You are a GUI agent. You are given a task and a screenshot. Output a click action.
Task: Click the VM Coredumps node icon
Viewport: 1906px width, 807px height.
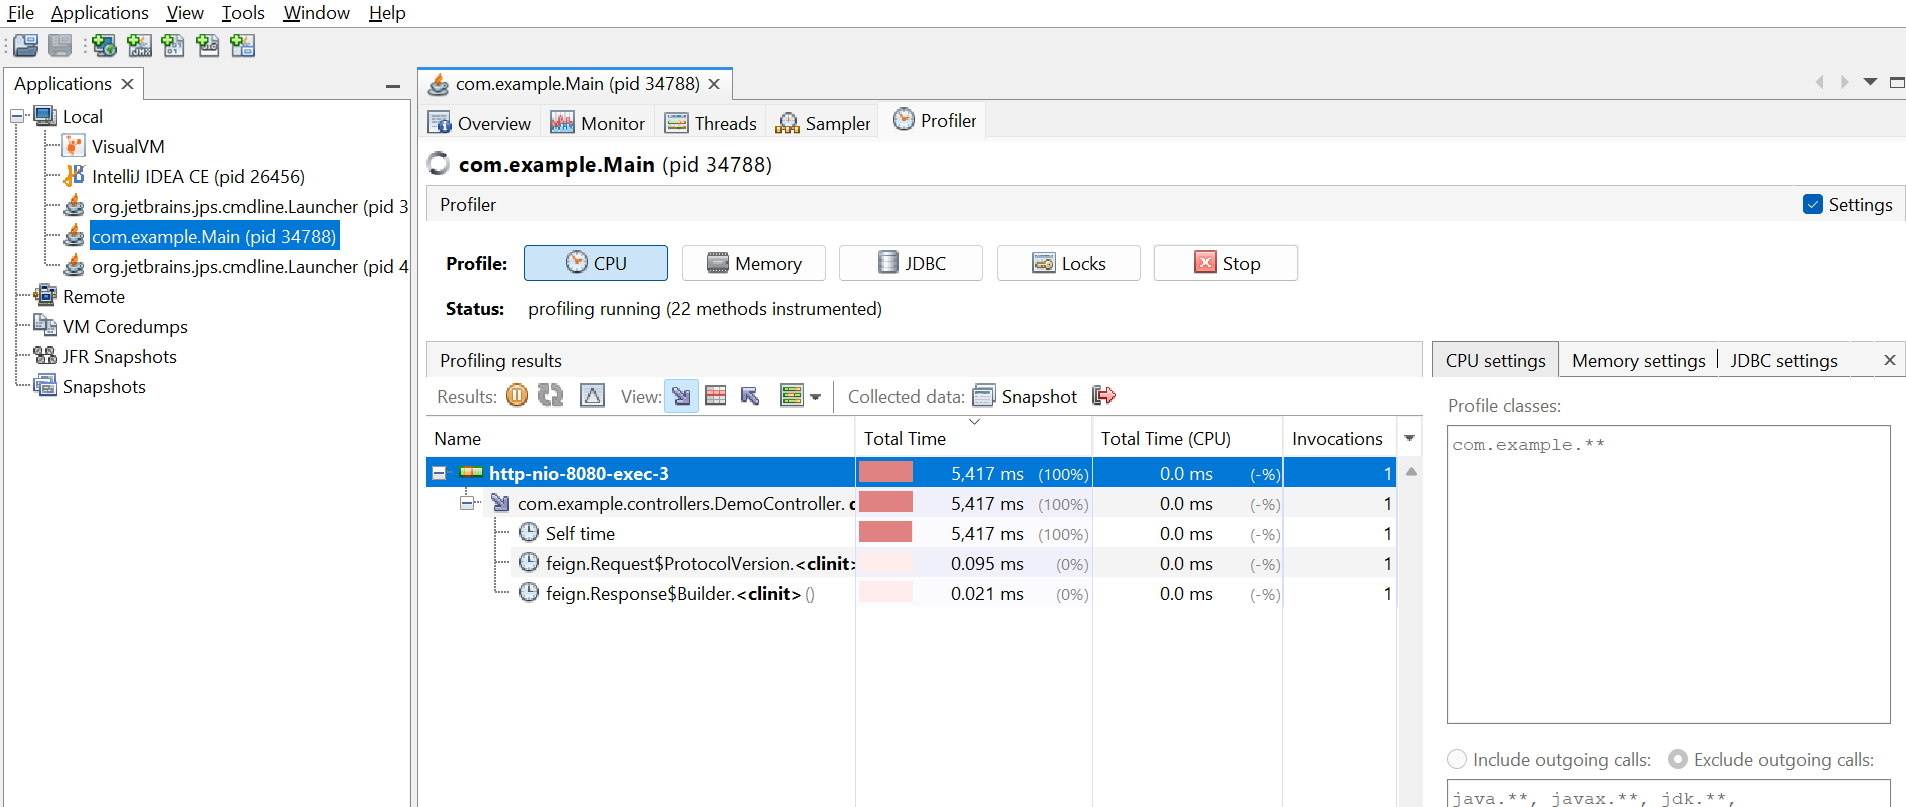[45, 326]
